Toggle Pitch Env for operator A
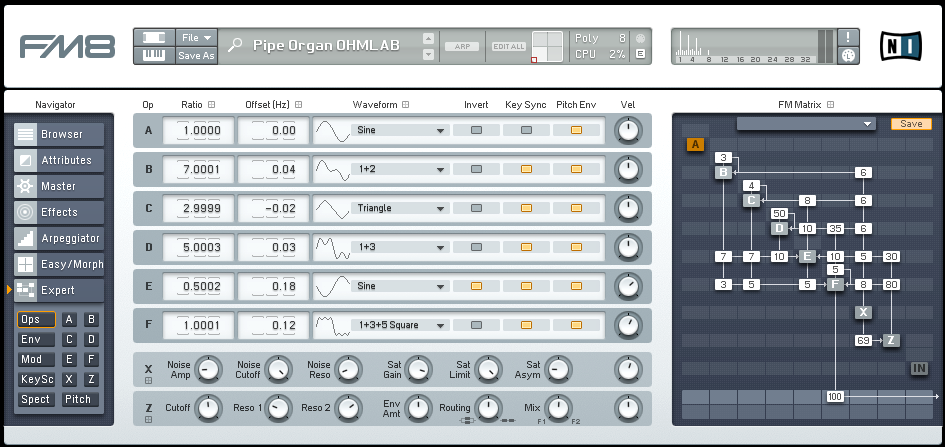 [576, 130]
